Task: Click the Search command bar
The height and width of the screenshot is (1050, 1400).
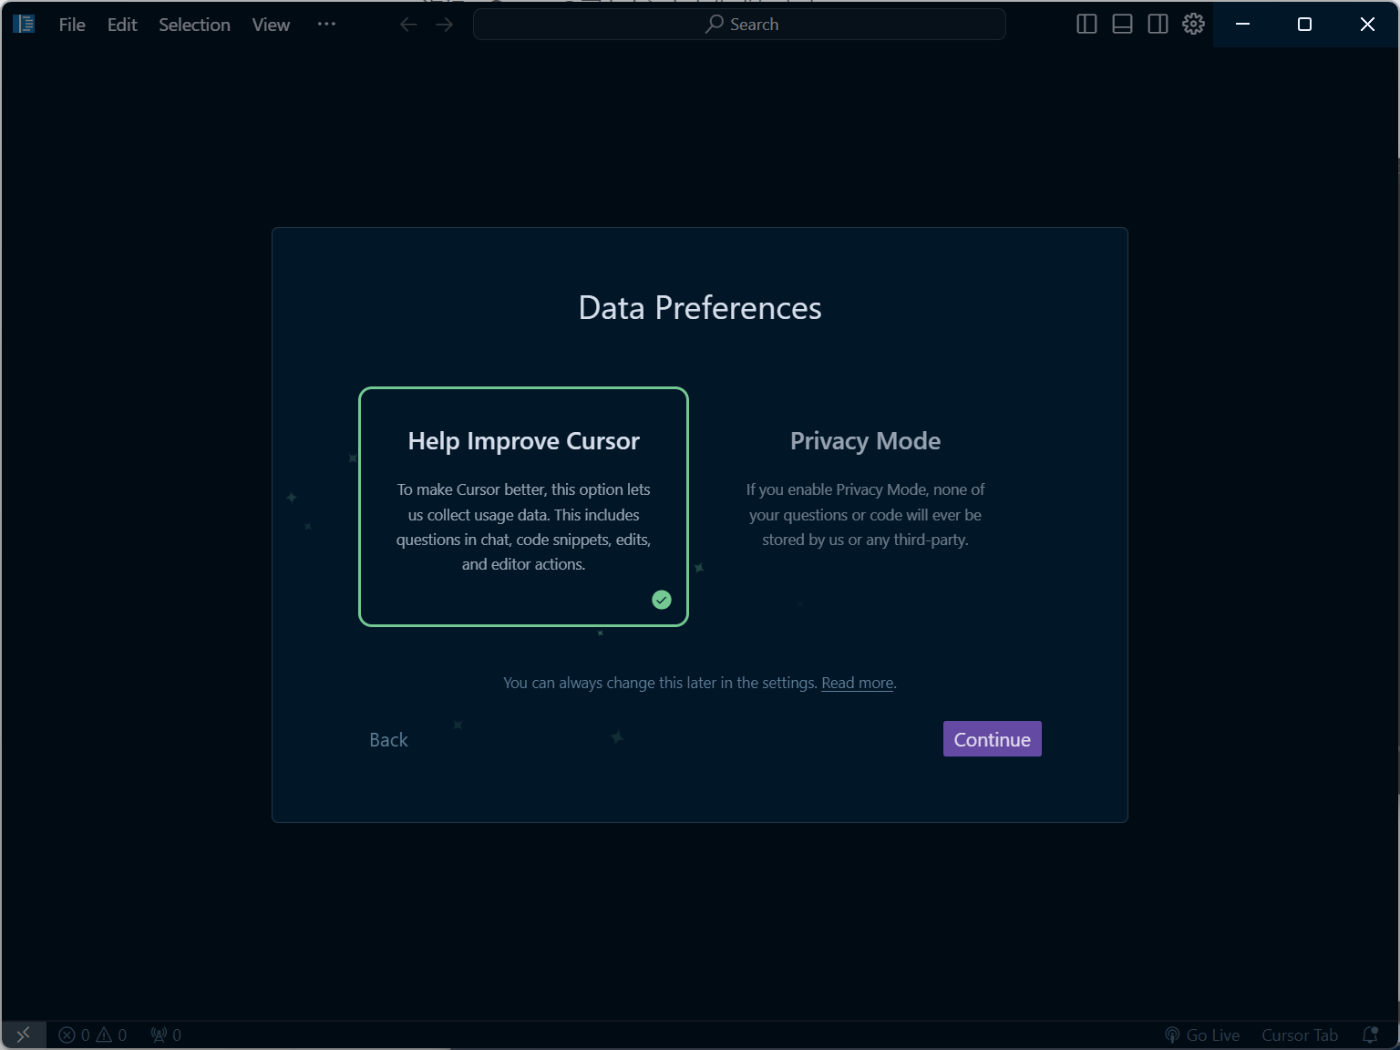Action: [x=739, y=24]
